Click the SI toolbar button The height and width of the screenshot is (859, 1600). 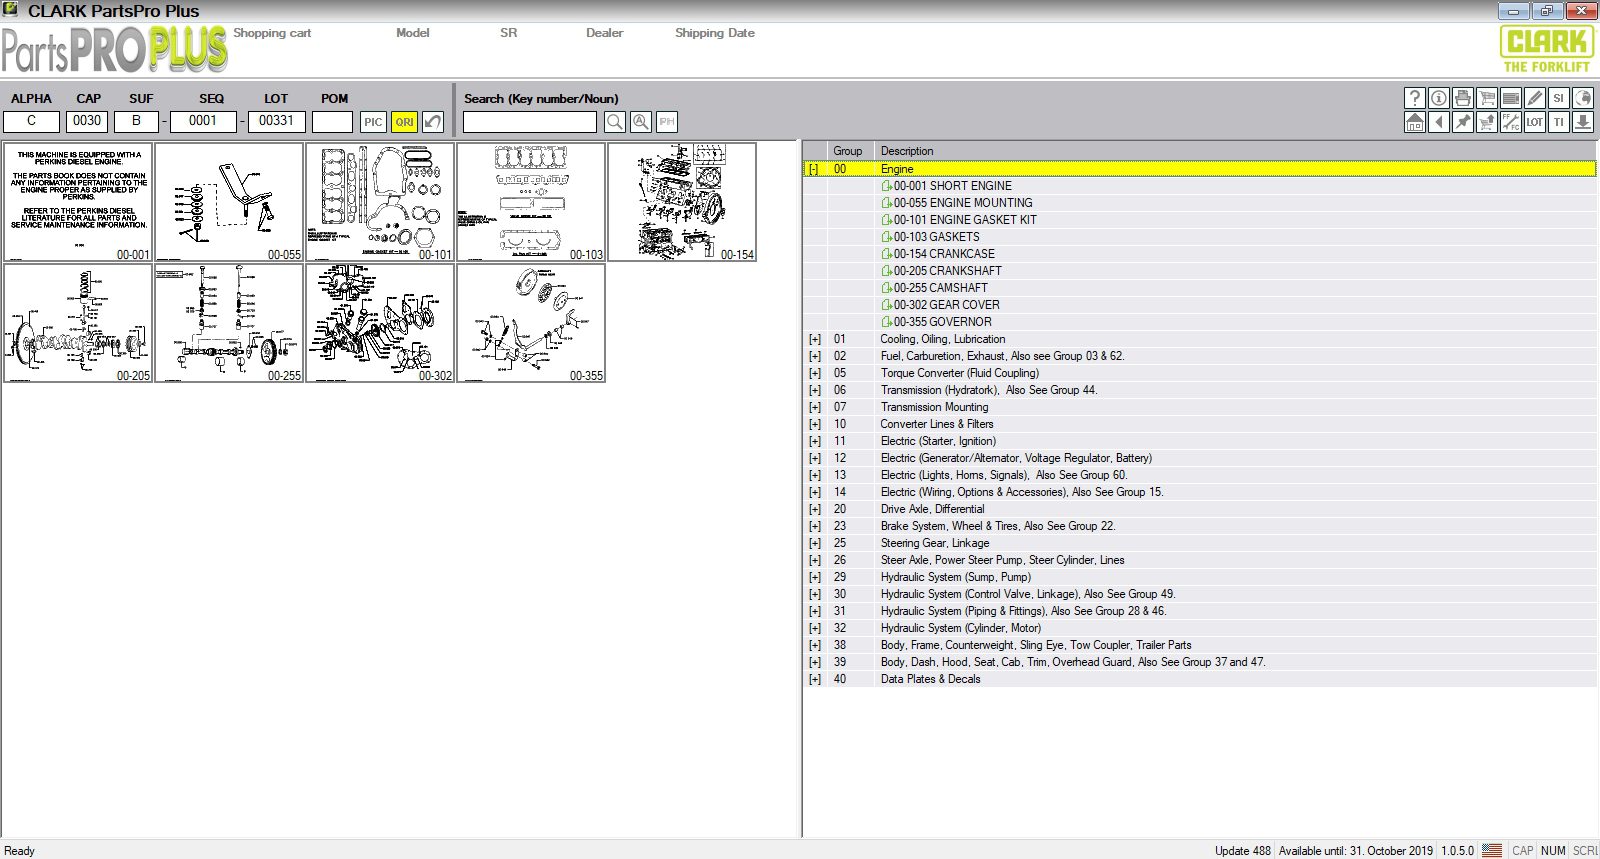pos(1558,98)
